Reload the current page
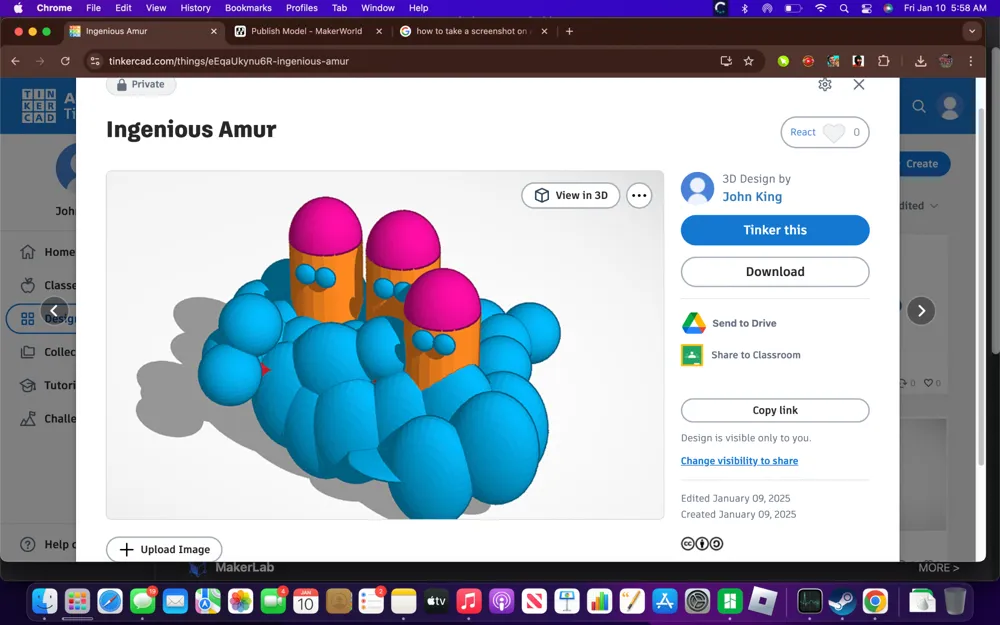1000x625 pixels. pyautogui.click(x=65, y=61)
